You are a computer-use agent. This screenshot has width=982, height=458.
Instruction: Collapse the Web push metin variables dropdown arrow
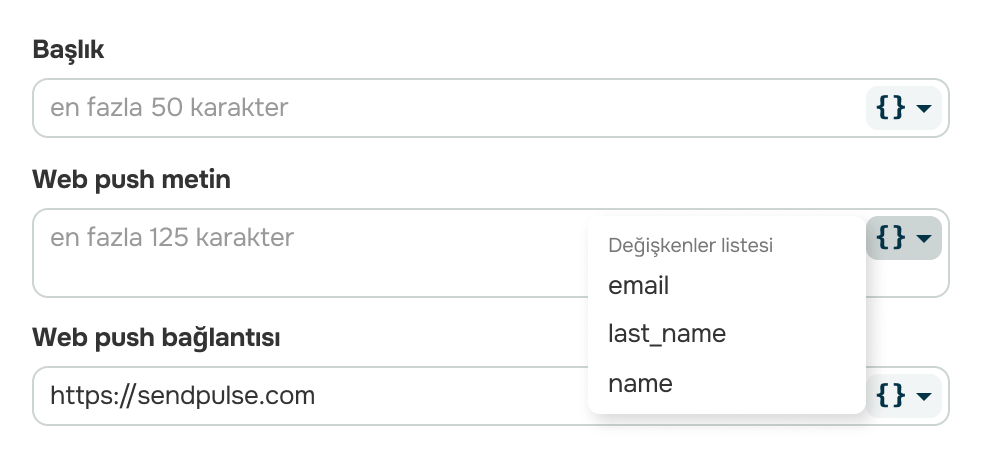pyautogui.click(x=924, y=238)
